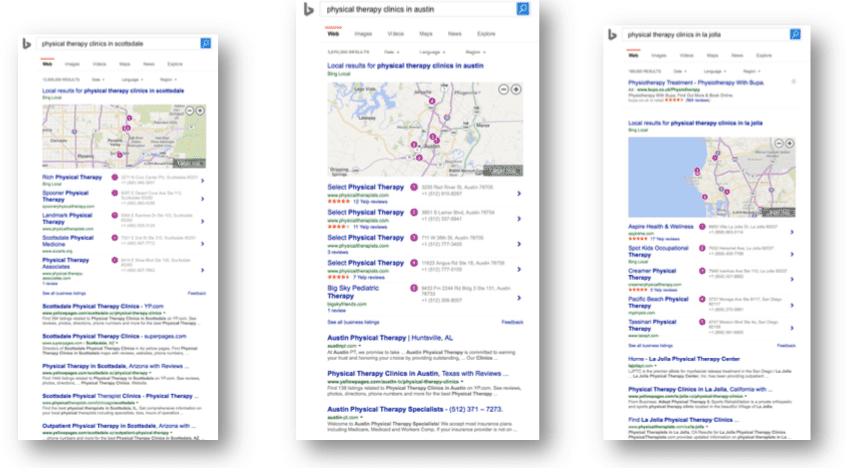The width and height of the screenshot is (846, 468).
Task: Zoom in on the La Jolla map
Action: pos(789,143)
